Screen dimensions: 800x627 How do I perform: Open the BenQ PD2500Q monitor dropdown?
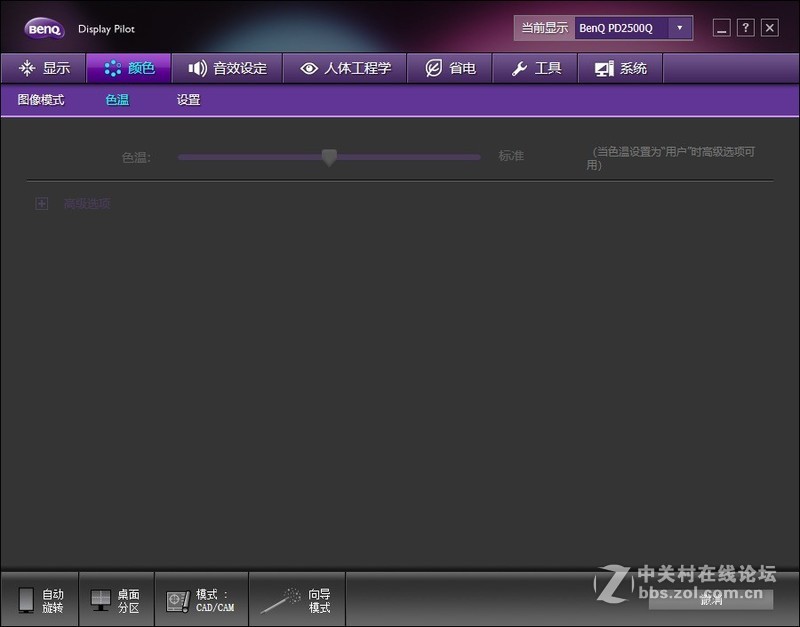coord(677,28)
